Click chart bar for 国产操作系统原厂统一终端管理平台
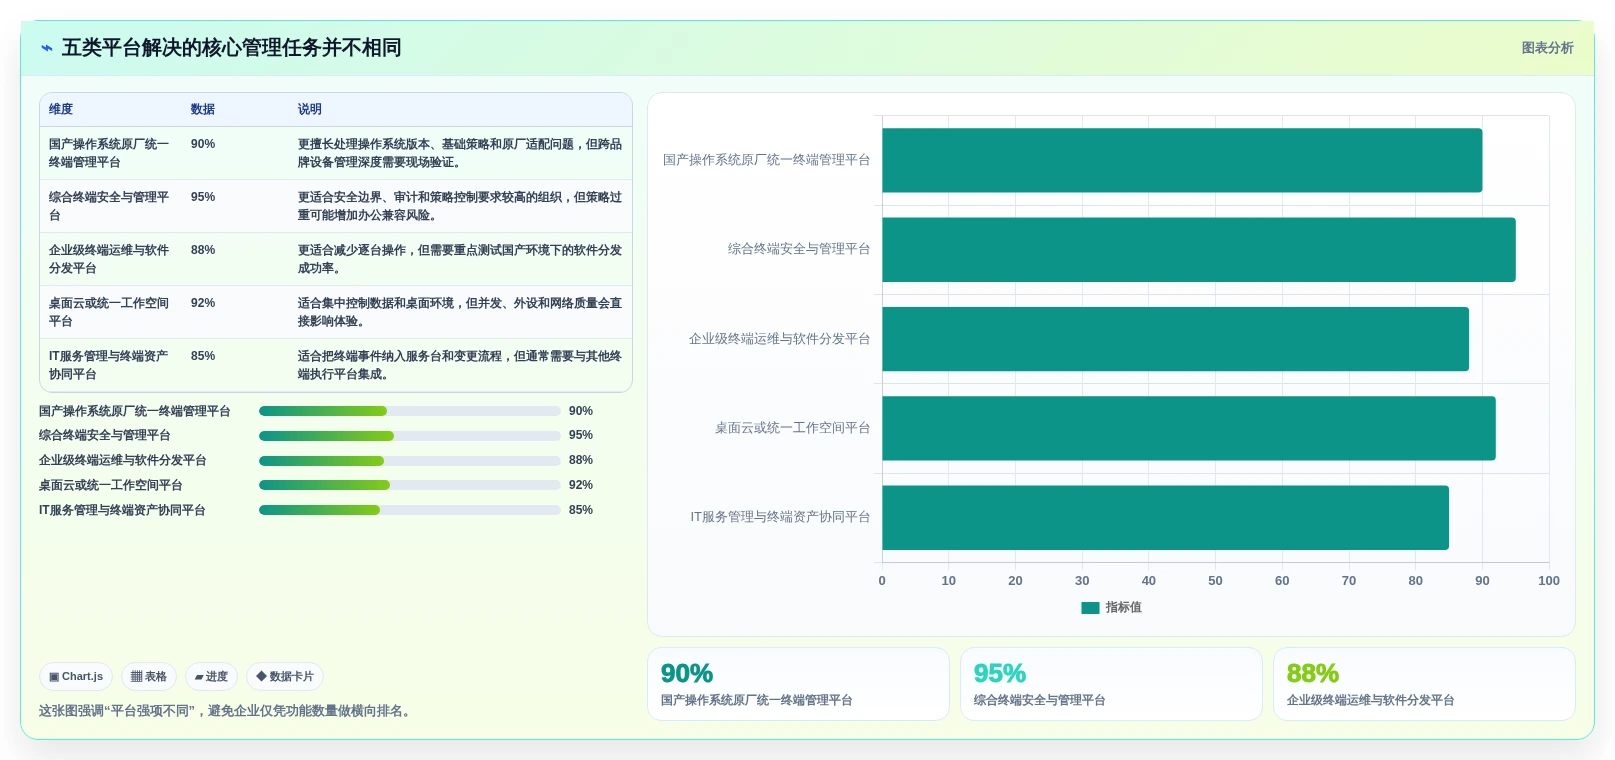The height and width of the screenshot is (760, 1615). click(x=1182, y=160)
